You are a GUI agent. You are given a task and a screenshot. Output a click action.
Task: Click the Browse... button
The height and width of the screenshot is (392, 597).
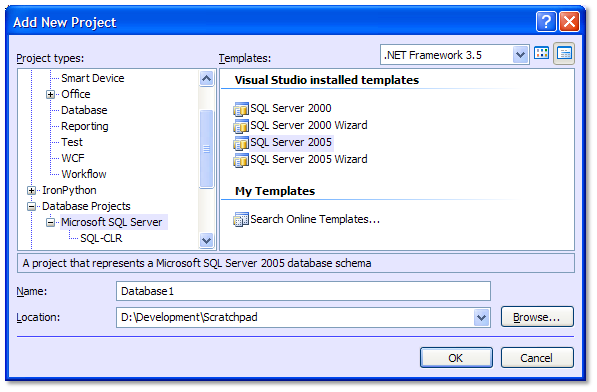coord(537,317)
